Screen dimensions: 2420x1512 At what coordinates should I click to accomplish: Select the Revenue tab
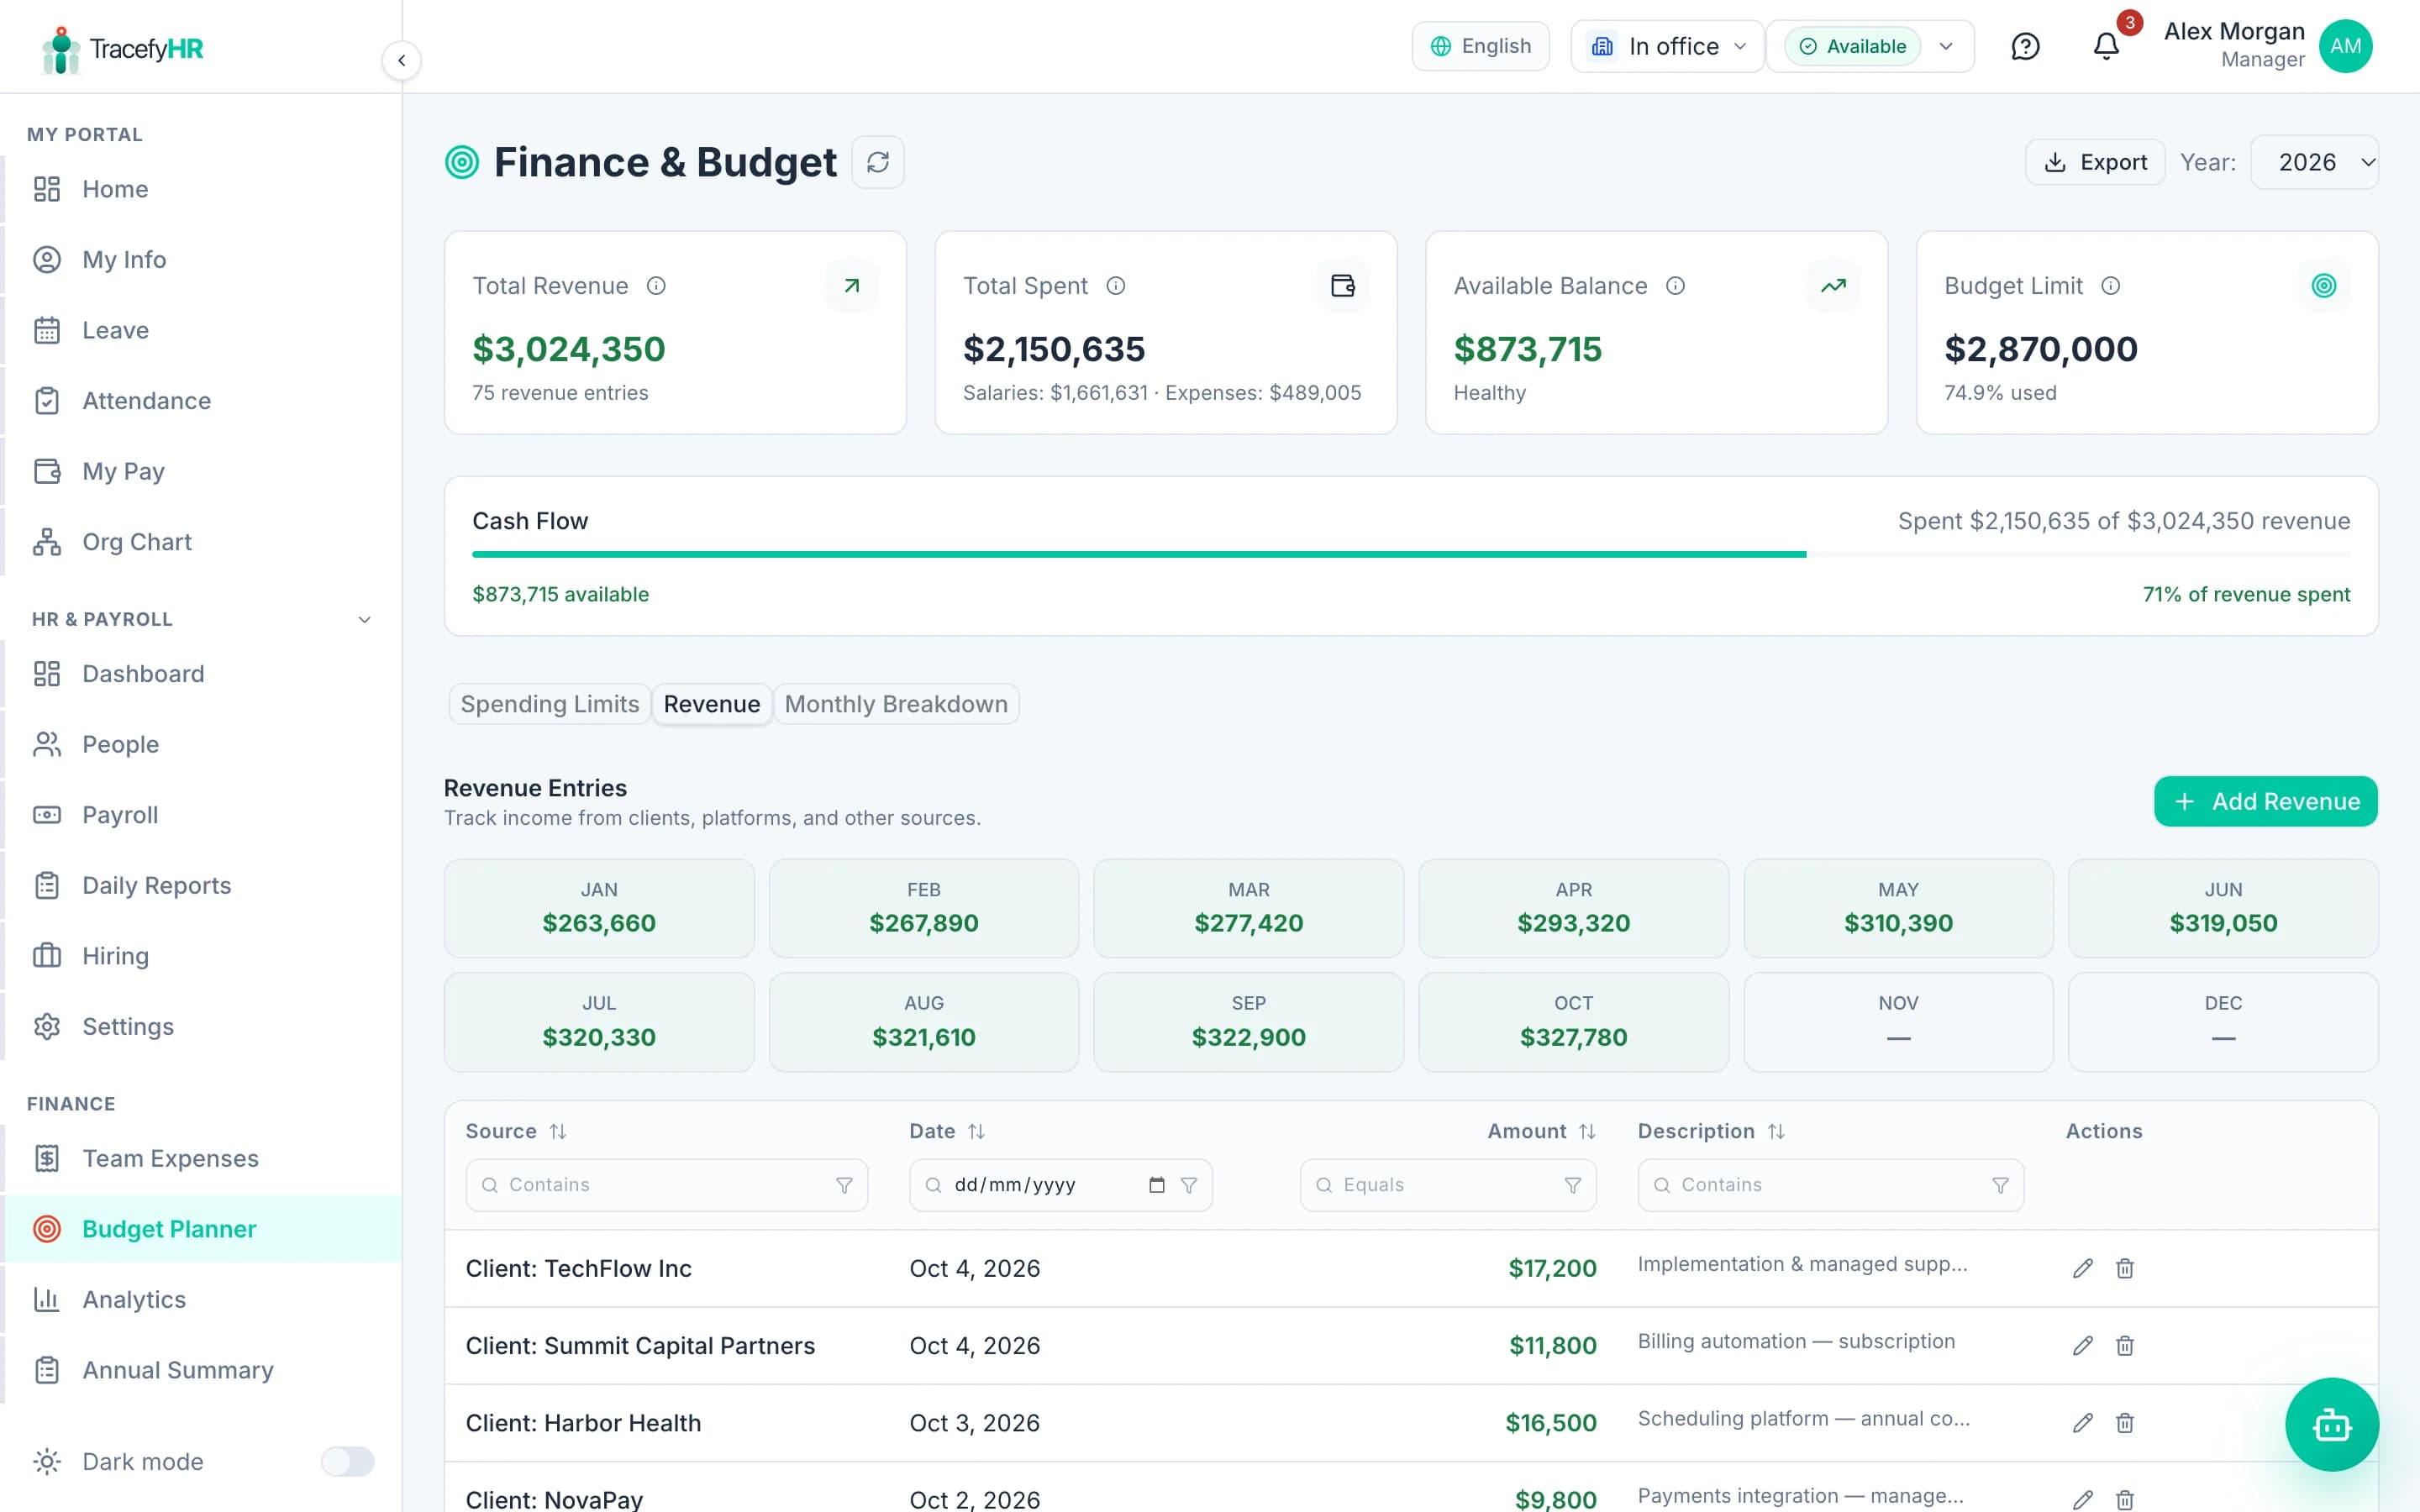[x=711, y=704]
